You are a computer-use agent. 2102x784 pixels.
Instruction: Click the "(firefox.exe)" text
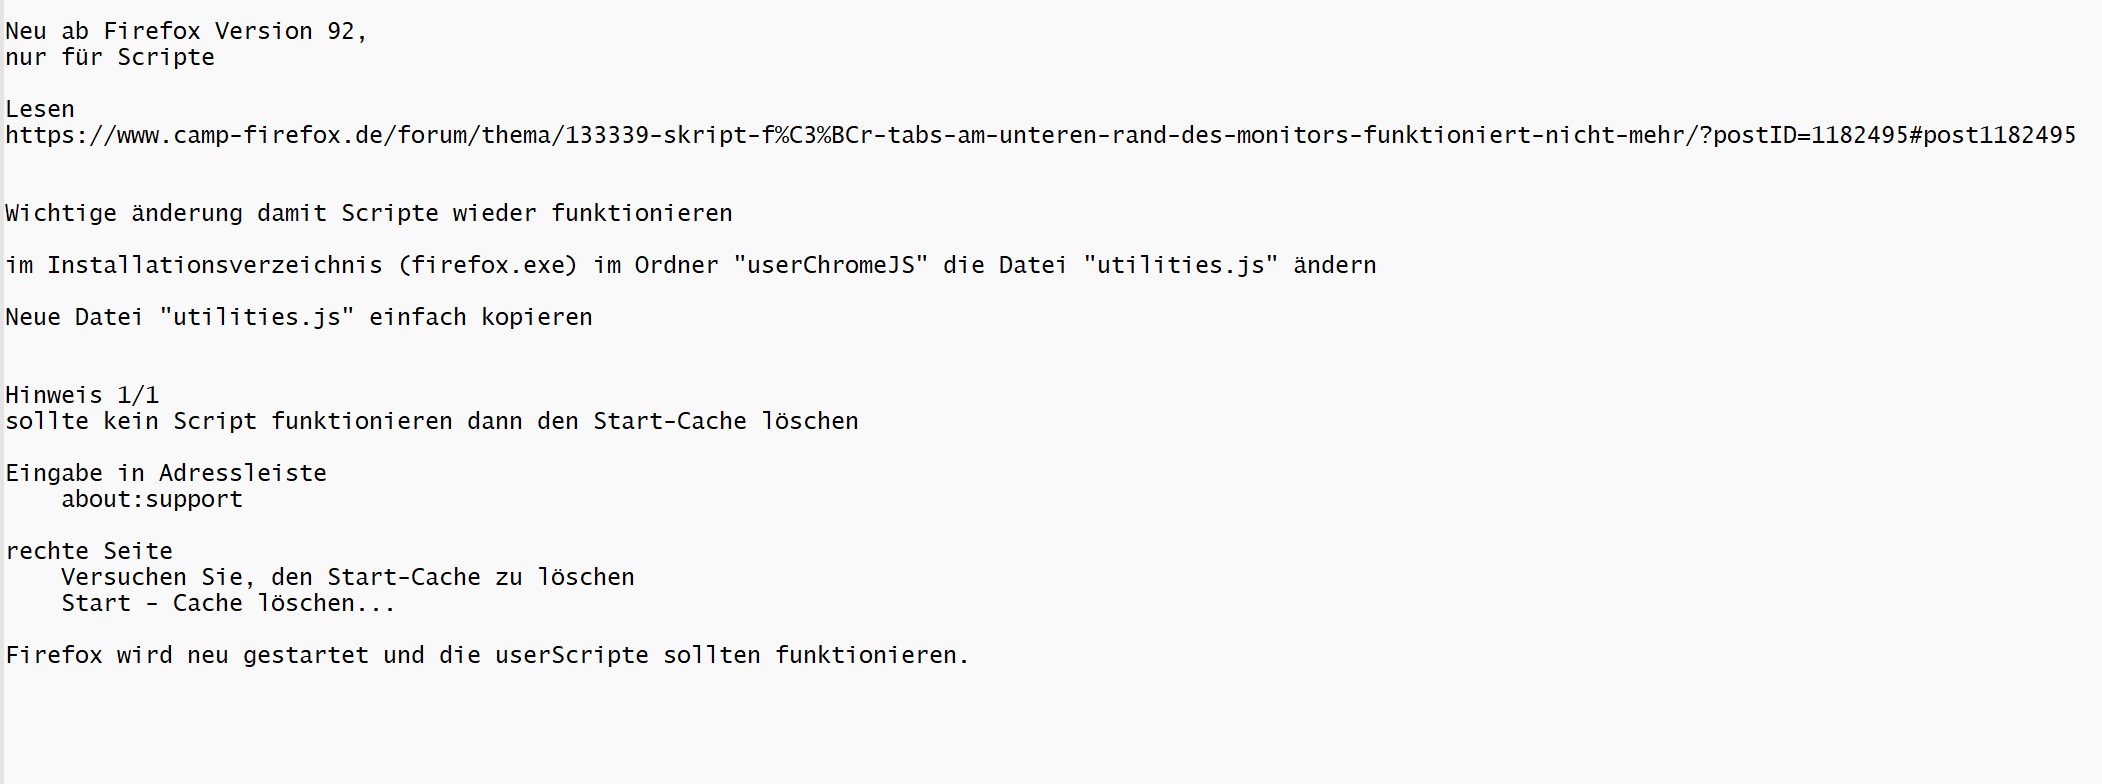pyautogui.click(x=488, y=265)
